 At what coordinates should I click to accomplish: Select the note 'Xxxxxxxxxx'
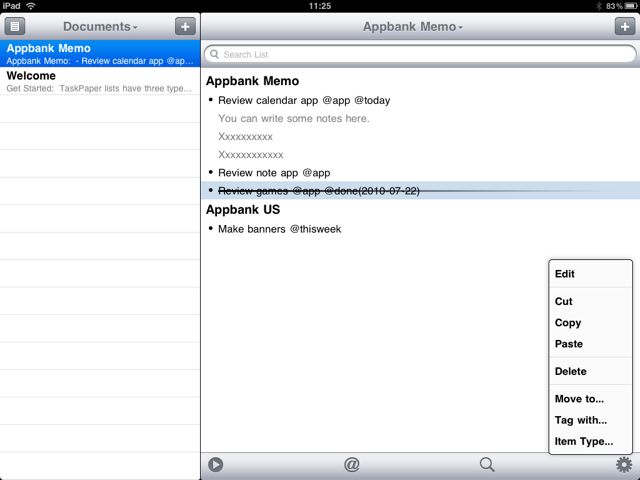[x=245, y=136]
